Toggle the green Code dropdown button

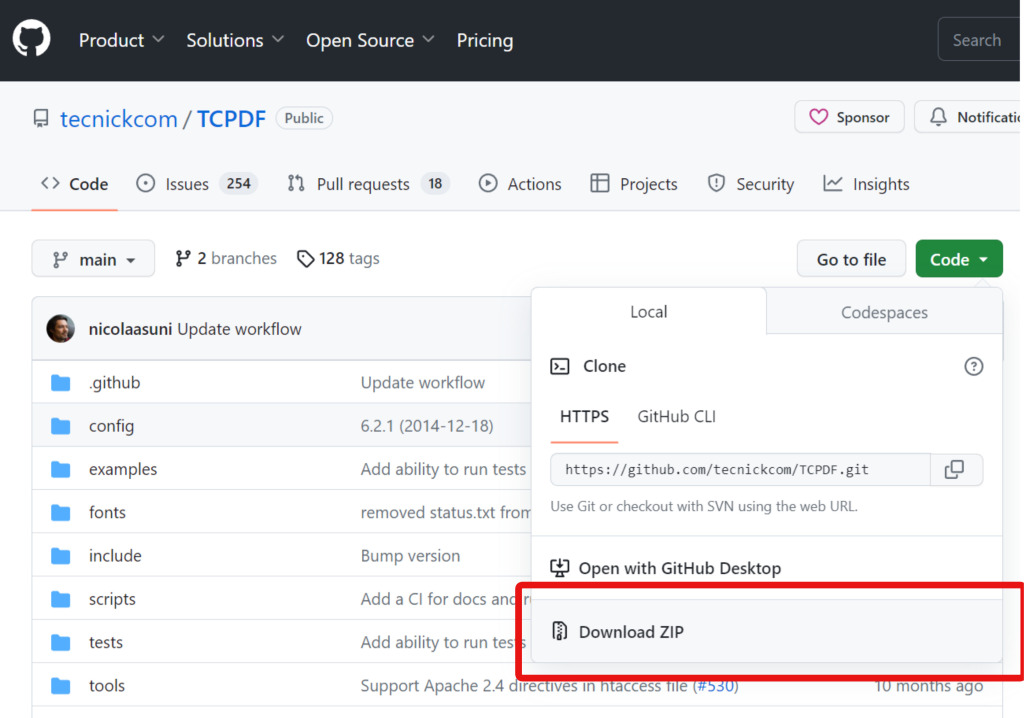pyautogui.click(x=958, y=259)
